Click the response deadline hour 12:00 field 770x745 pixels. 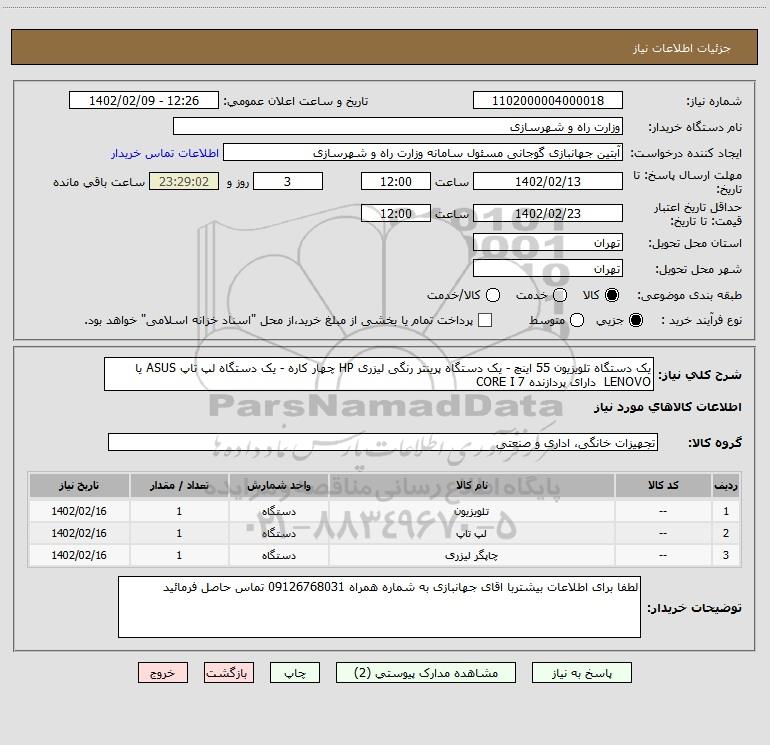coord(396,181)
